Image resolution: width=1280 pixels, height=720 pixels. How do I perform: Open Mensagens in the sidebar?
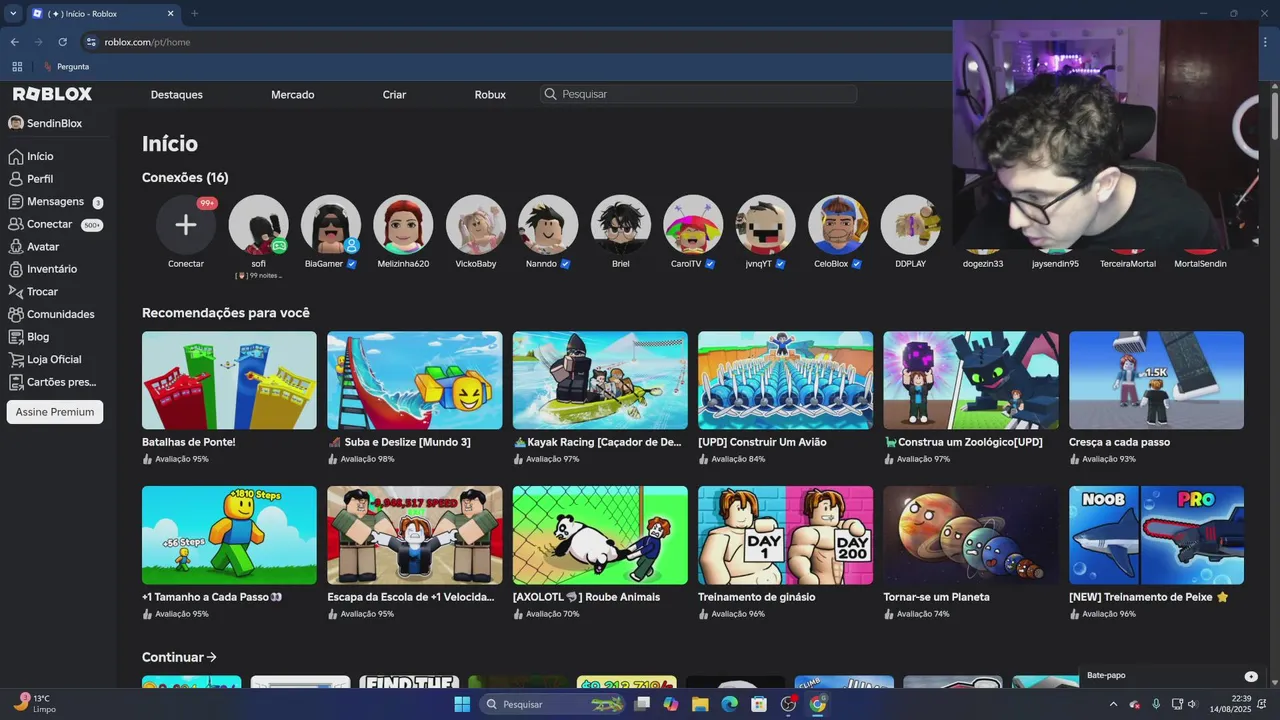click(55, 202)
